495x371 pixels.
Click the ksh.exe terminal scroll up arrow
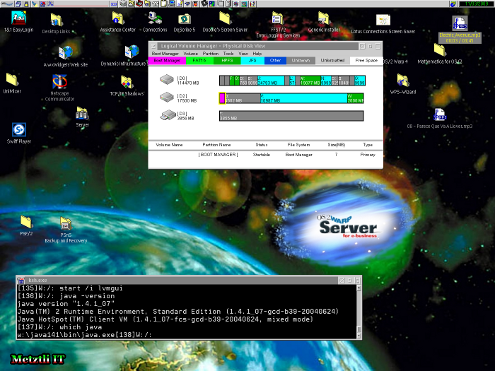coord(359,288)
